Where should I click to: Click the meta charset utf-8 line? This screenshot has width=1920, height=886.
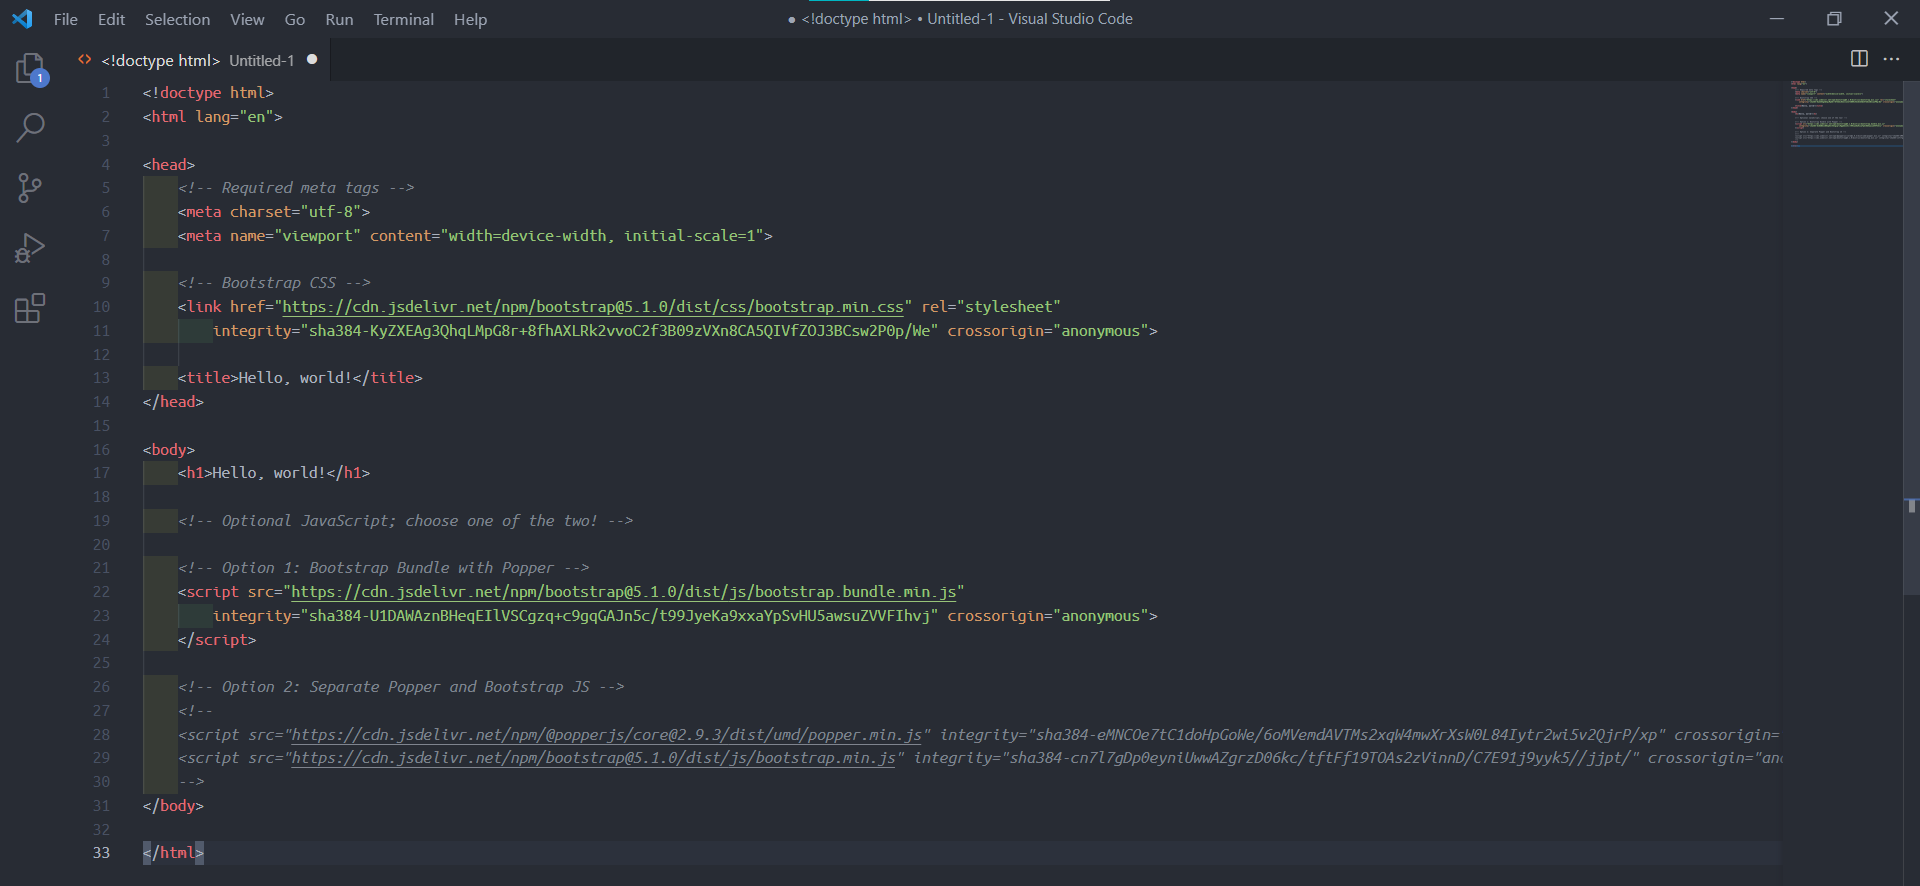[274, 212]
